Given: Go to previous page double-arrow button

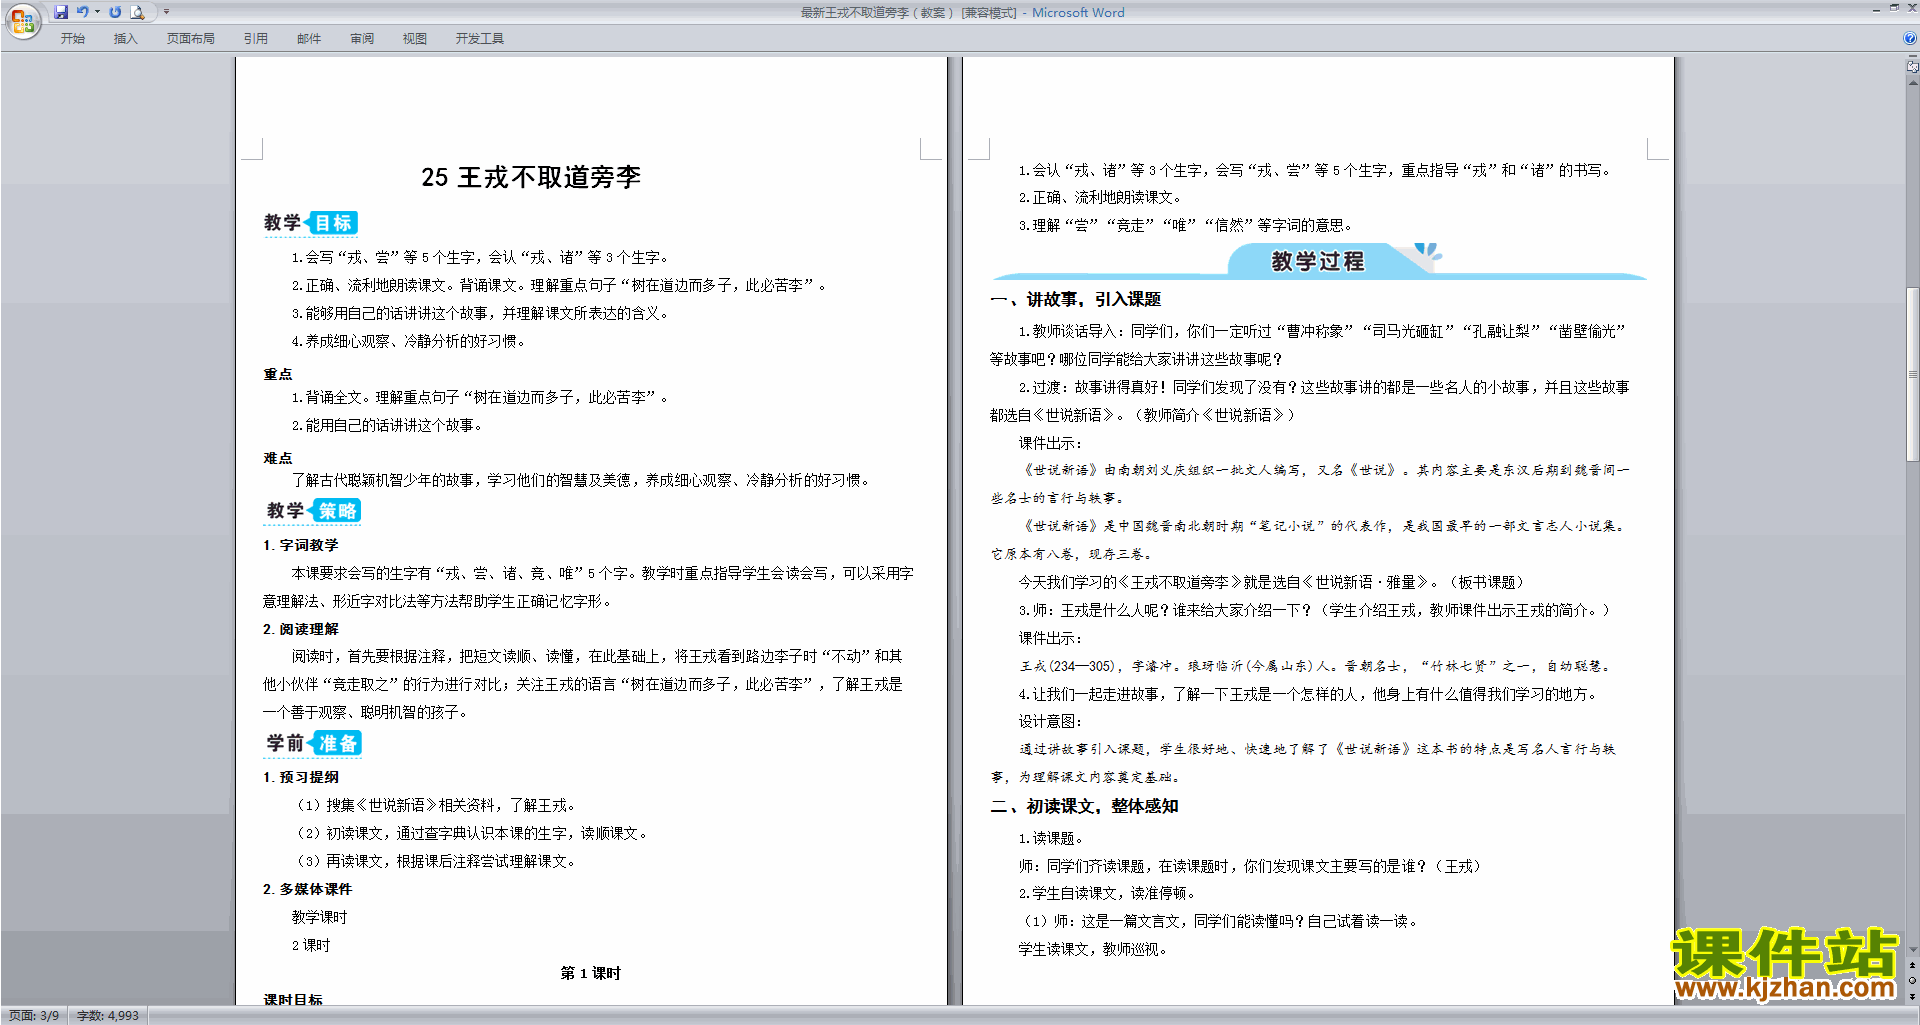Looking at the screenshot, I should click(x=1912, y=966).
